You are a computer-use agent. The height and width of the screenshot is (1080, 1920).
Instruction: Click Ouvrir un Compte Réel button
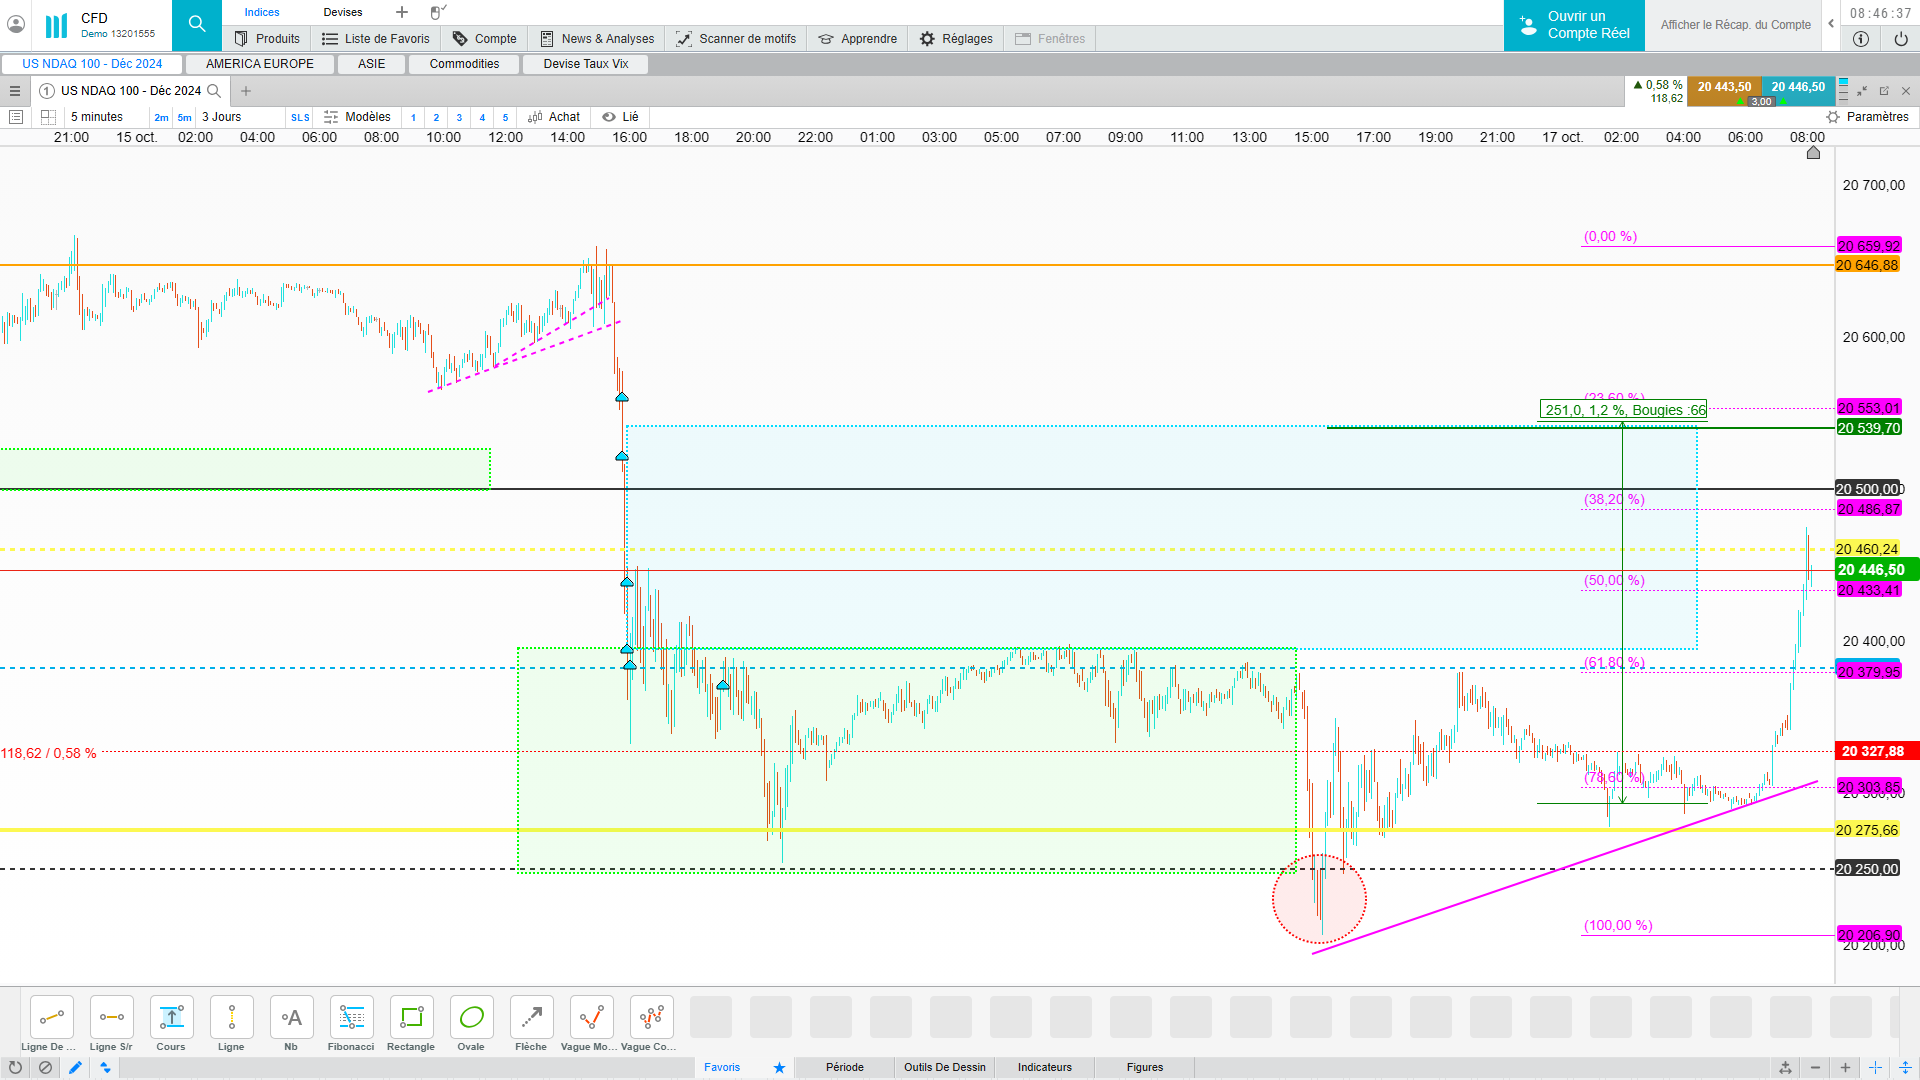point(1574,25)
